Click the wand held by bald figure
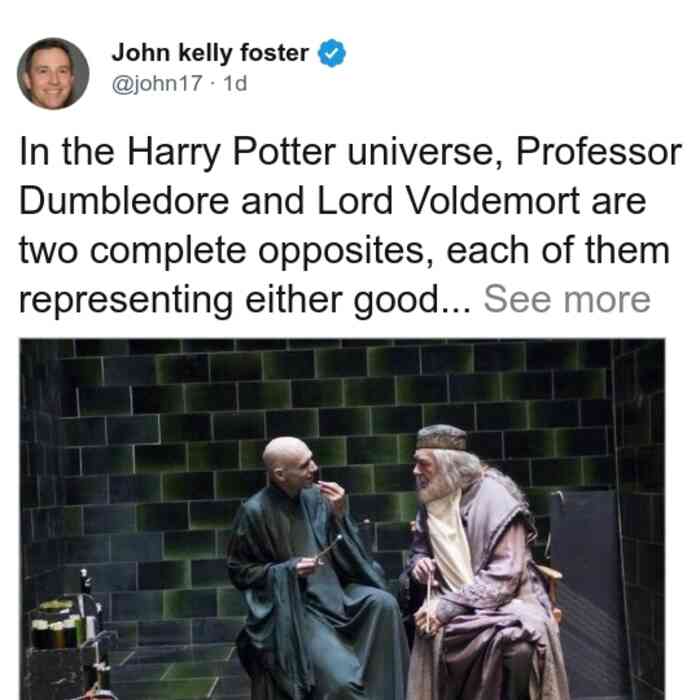The image size is (700, 700). (x=329, y=549)
